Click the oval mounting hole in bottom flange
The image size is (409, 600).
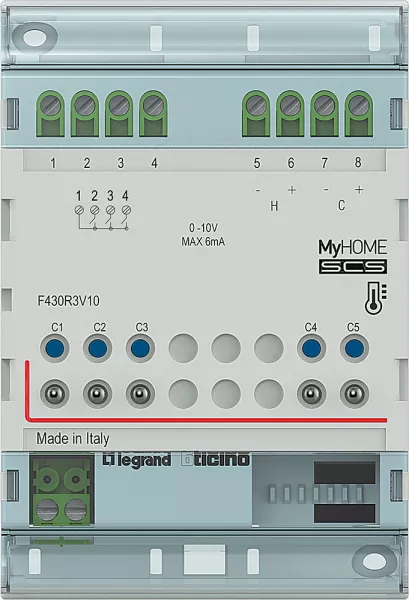point(374,561)
